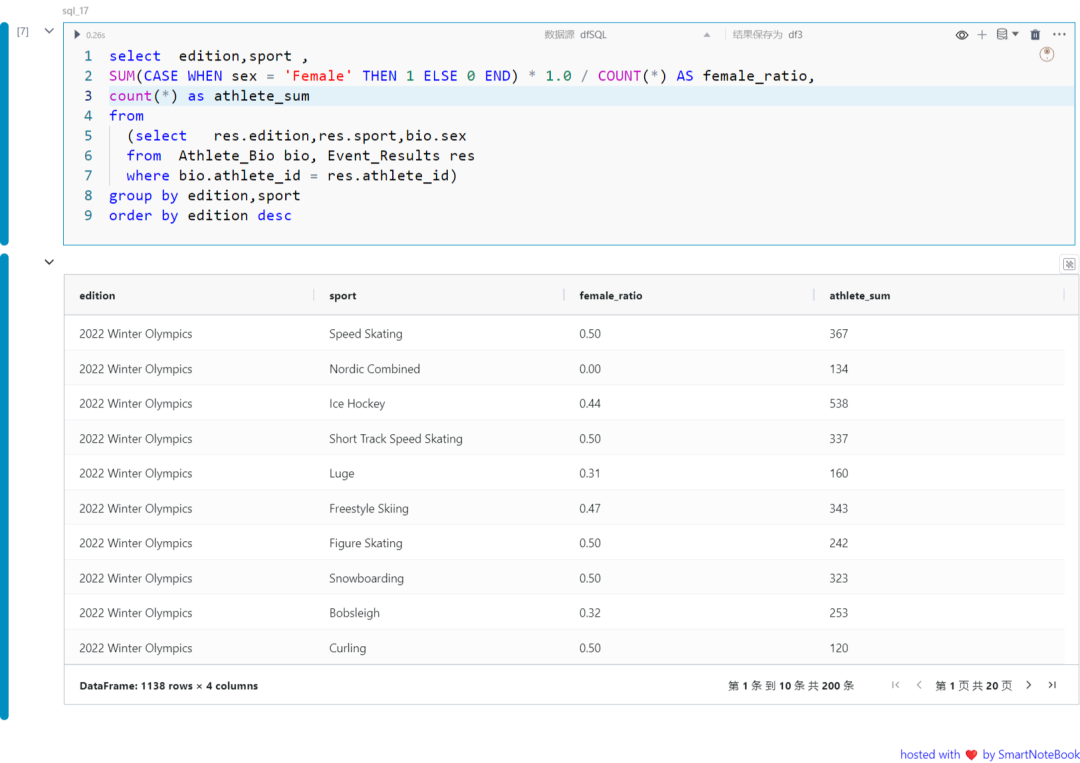Sort by the female_ratio column header
1080x763 pixels.
(x=611, y=296)
